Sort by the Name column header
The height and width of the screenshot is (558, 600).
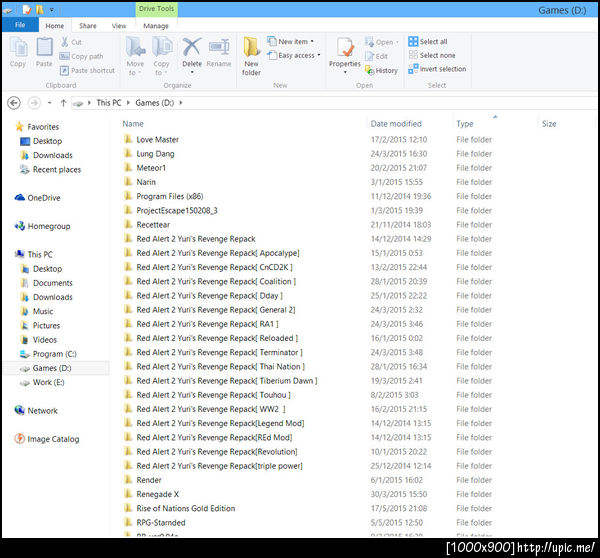(133, 124)
